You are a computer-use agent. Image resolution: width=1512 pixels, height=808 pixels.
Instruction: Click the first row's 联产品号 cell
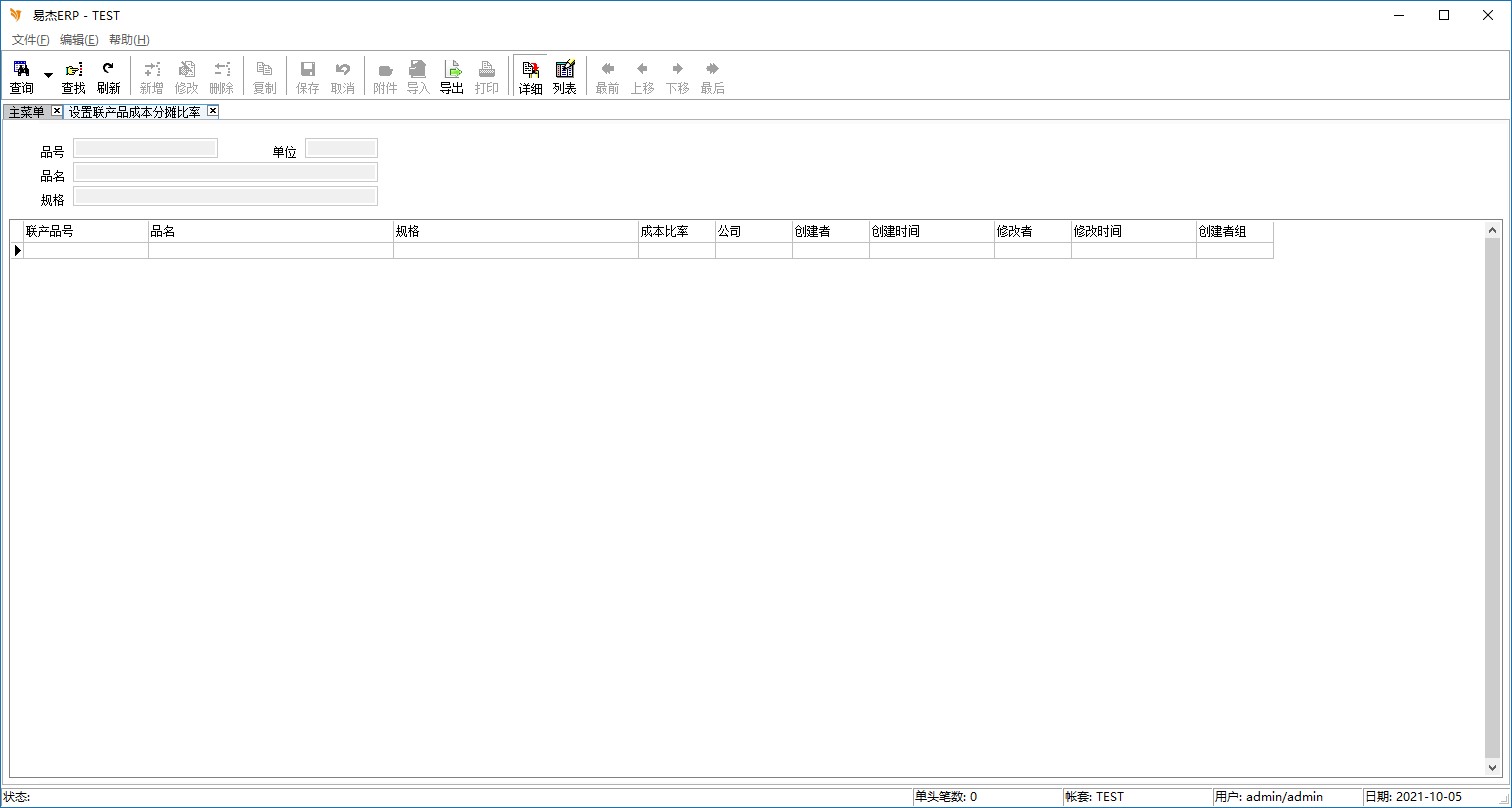(85, 251)
